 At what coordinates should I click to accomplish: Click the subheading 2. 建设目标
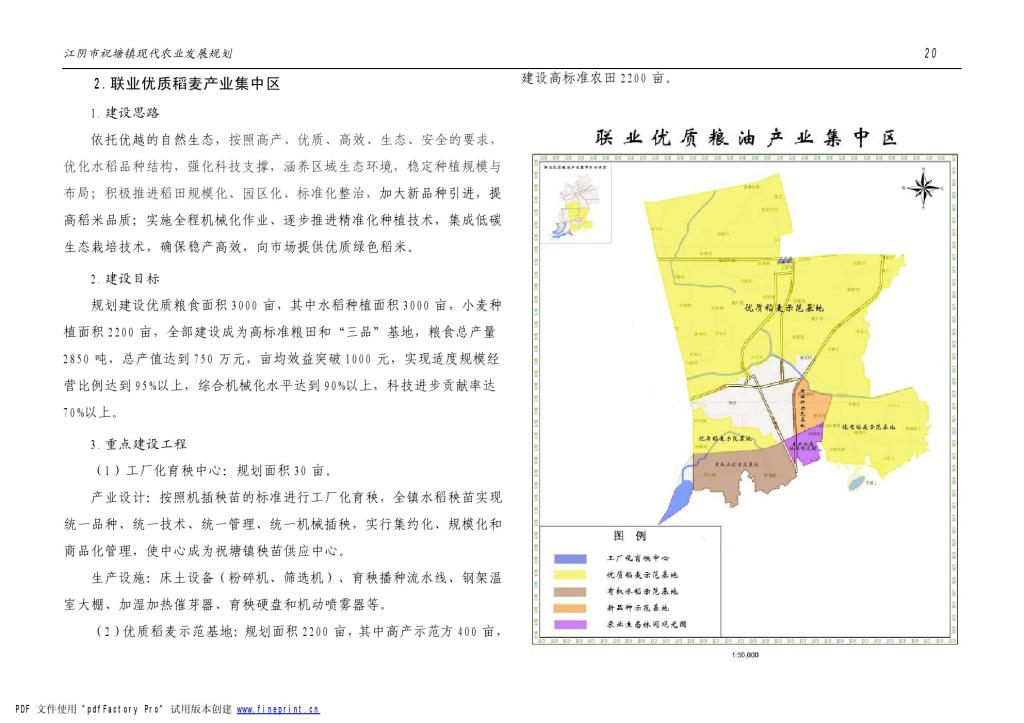(x=125, y=279)
